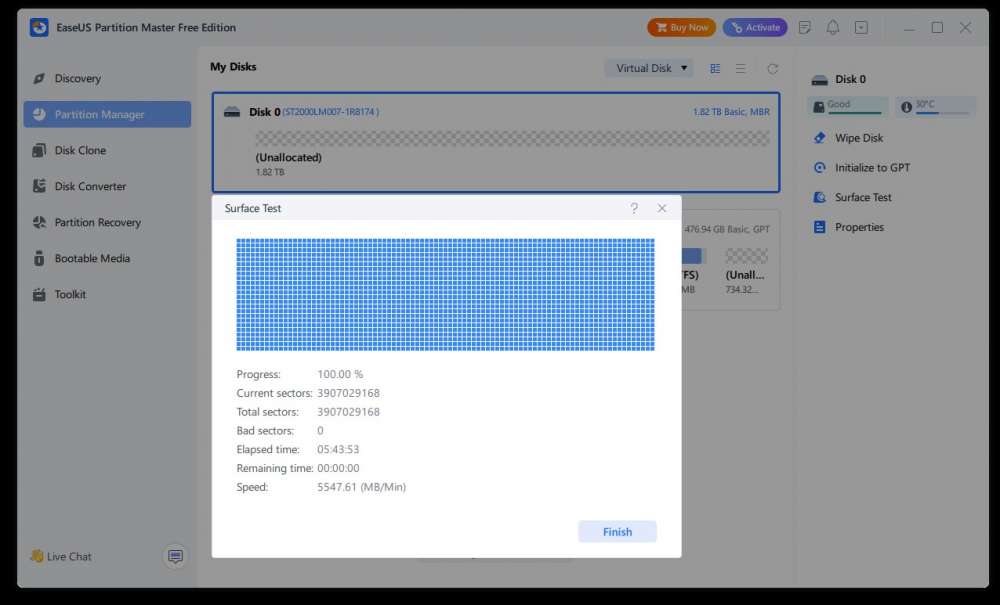Image resolution: width=1000 pixels, height=605 pixels.
Task: Click the Wipe Disk eraser icon
Action: click(x=820, y=138)
